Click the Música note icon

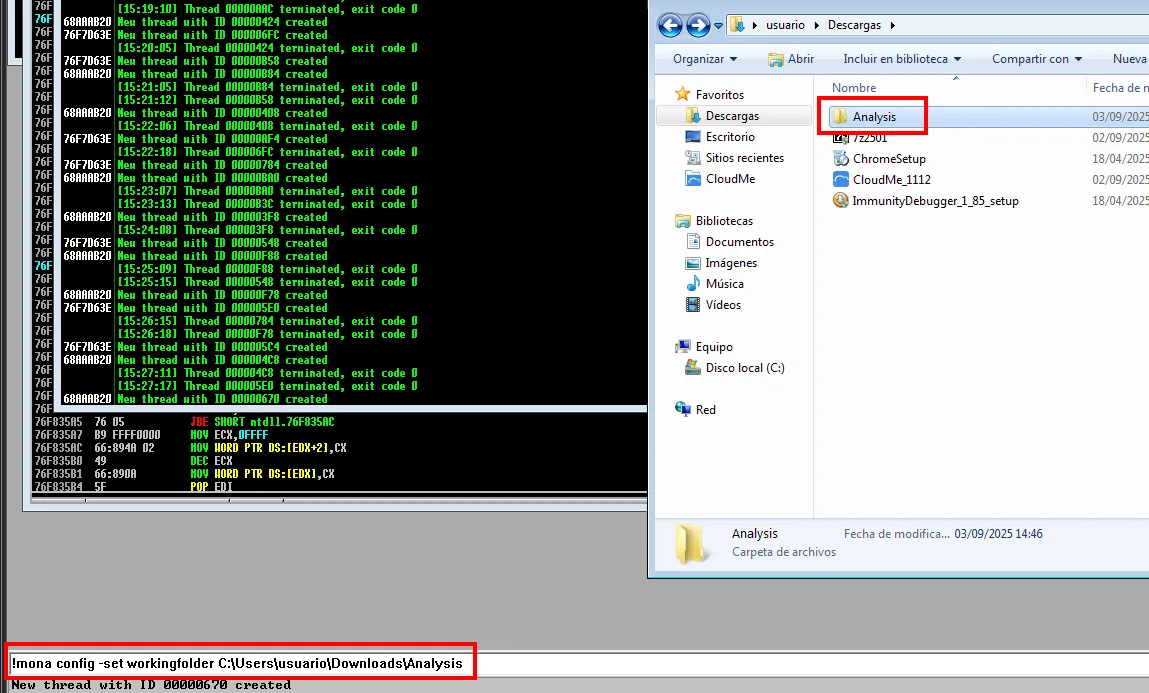pyautogui.click(x=692, y=284)
